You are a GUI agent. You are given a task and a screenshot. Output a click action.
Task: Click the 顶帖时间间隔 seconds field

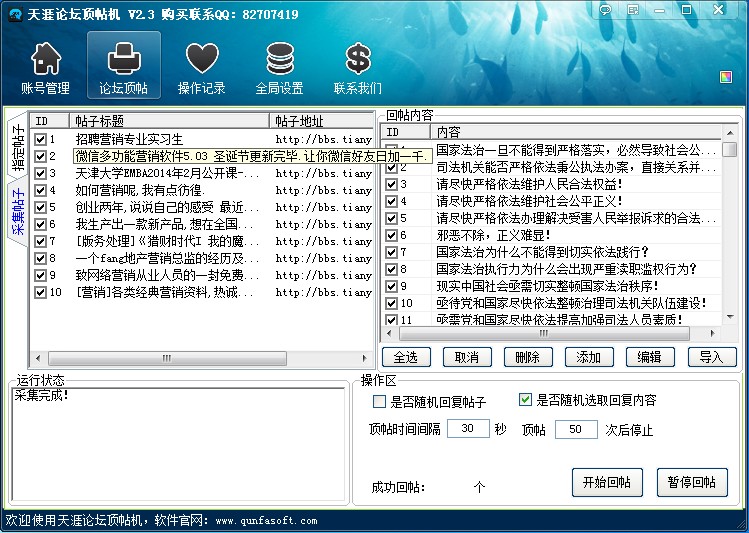(x=467, y=428)
